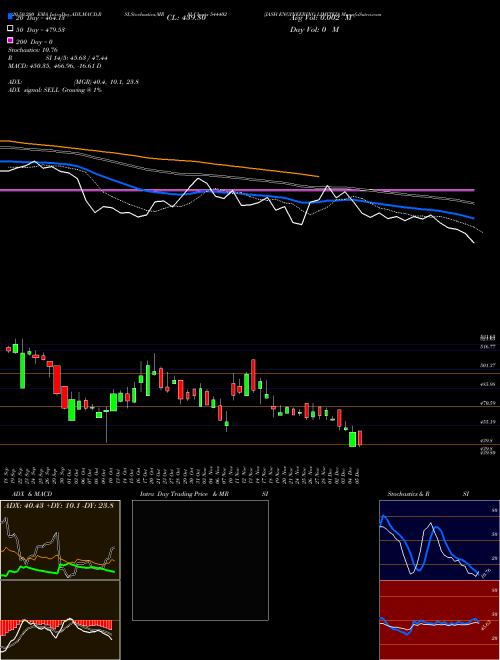Click the 'Stochastics: 10.76' readout
Viewport: 500px width, 660px height.
click(x=33, y=50)
